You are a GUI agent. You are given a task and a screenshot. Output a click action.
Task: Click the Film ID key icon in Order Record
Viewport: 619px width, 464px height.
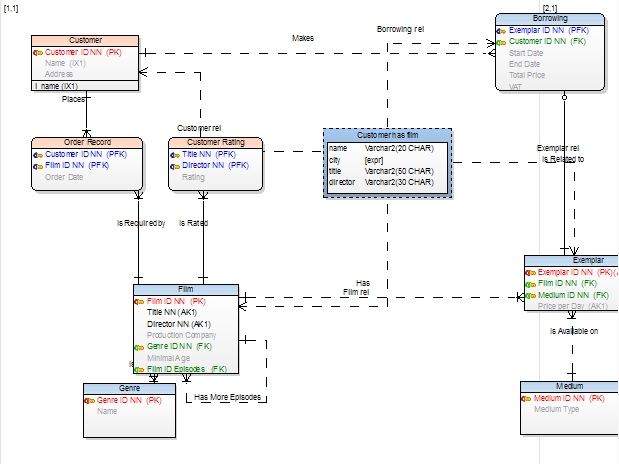pyautogui.click(x=38, y=166)
